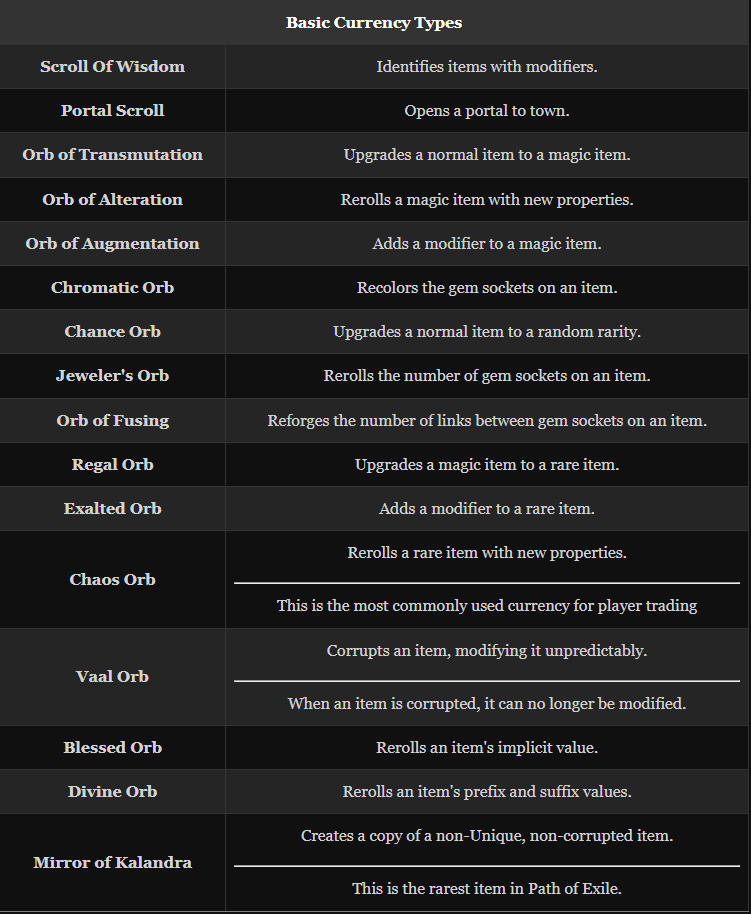Image resolution: width=751 pixels, height=914 pixels.
Task: Click the Chaos Orb currency name
Action: [112, 580]
